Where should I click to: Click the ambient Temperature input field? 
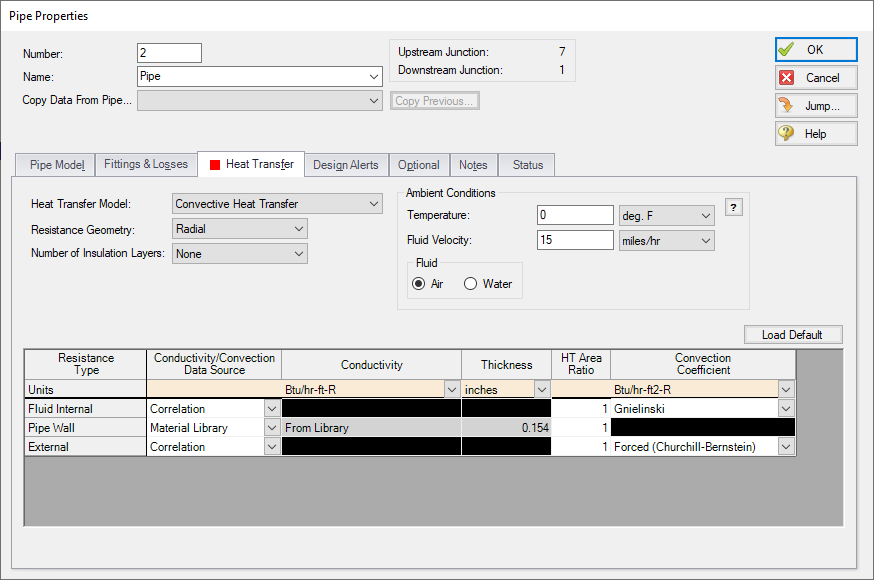tap(574, 215)
